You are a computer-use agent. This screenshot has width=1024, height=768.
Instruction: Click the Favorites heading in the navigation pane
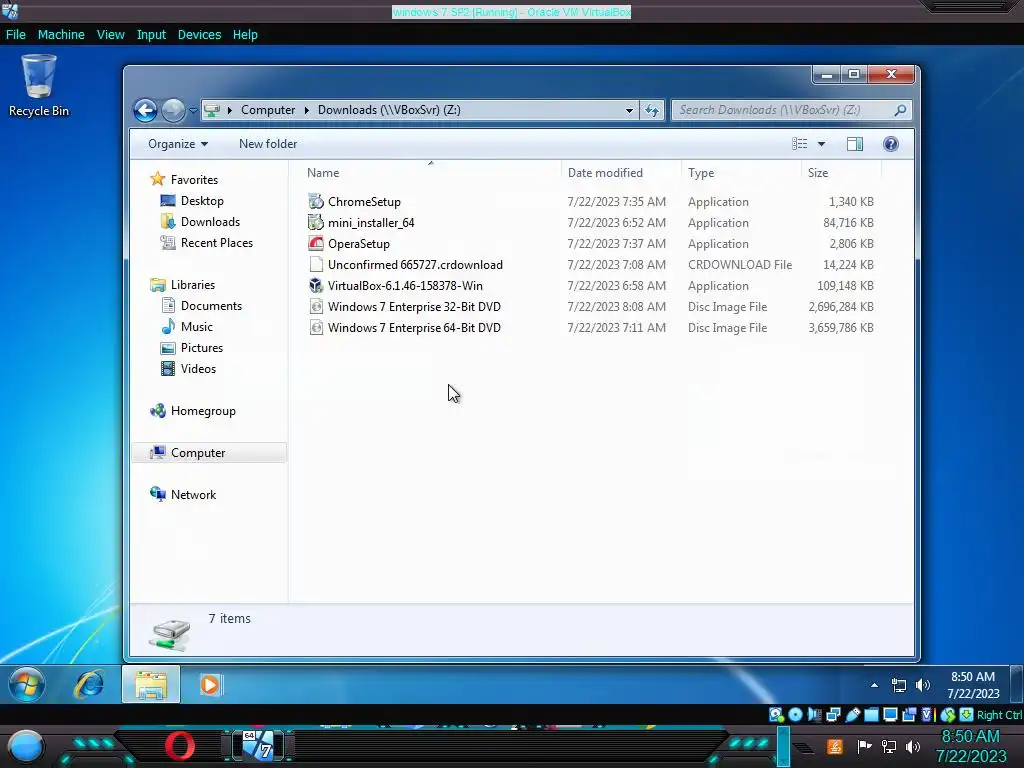[x=193, y=180]
